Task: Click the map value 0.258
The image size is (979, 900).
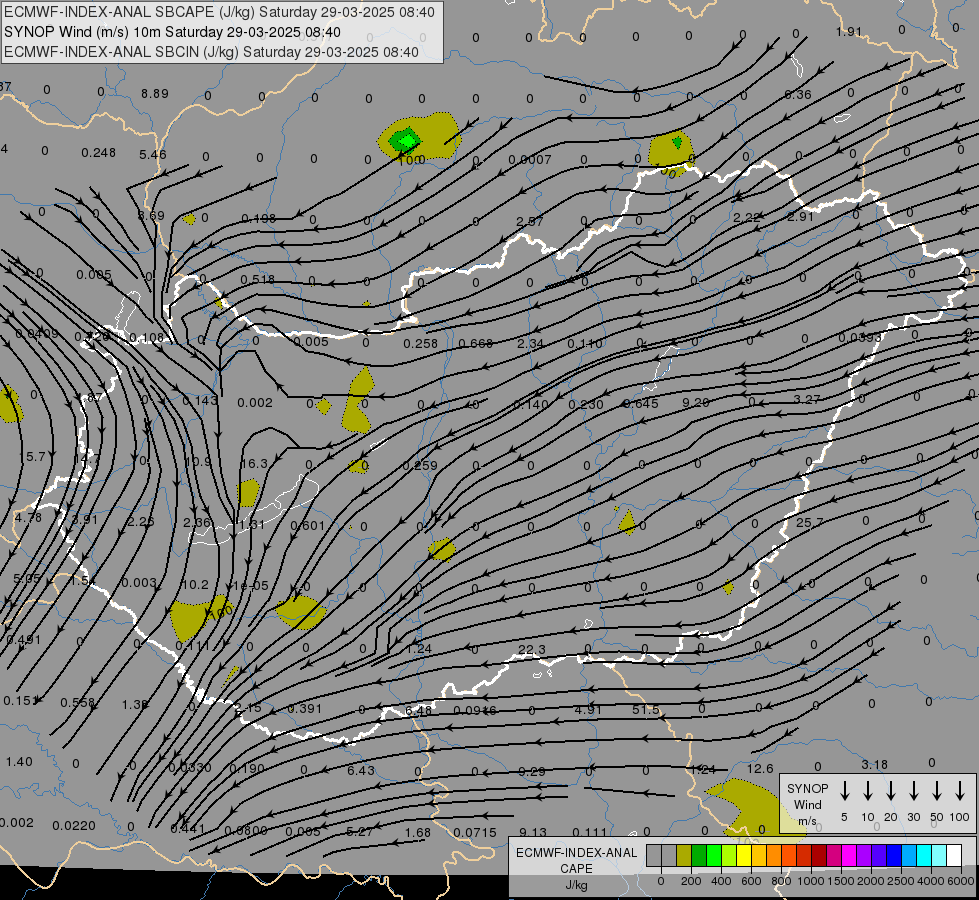Action: [x=420, y=344]
